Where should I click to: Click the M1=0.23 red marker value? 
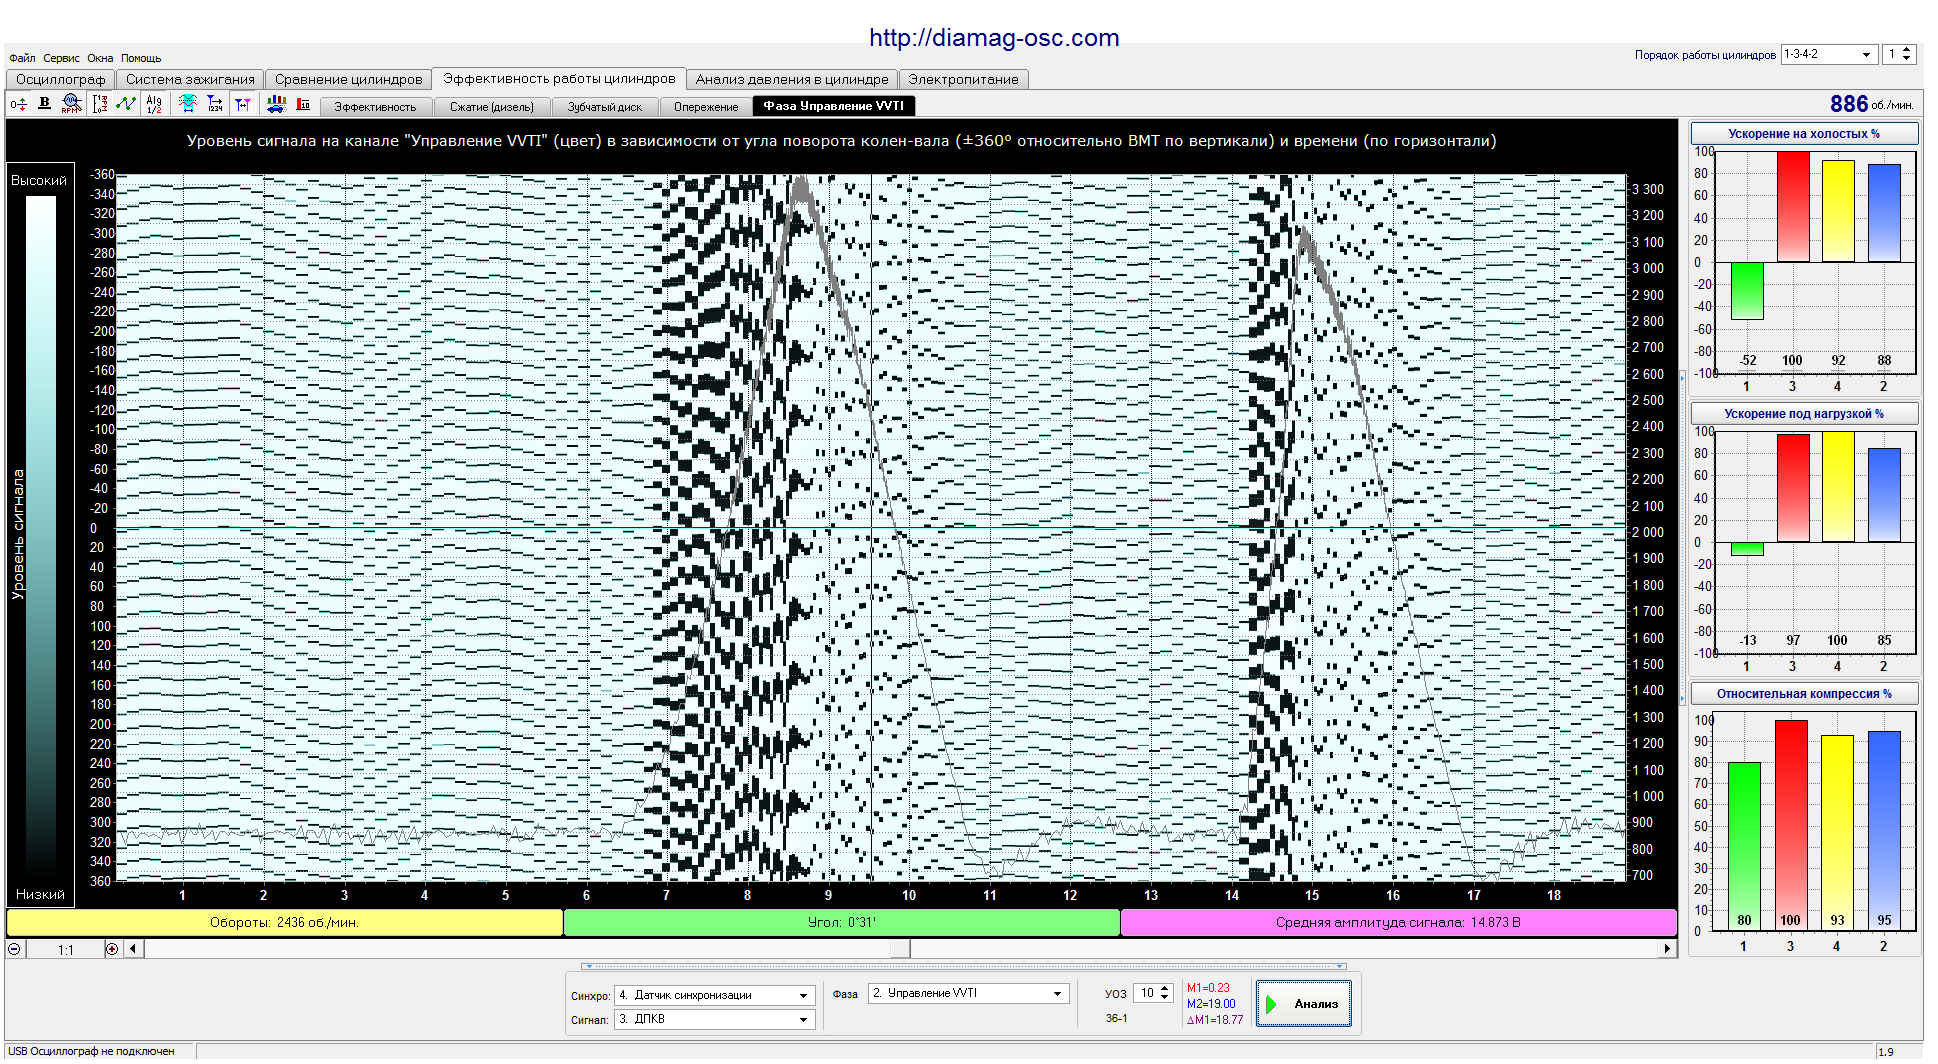[x=1208, y=988]
